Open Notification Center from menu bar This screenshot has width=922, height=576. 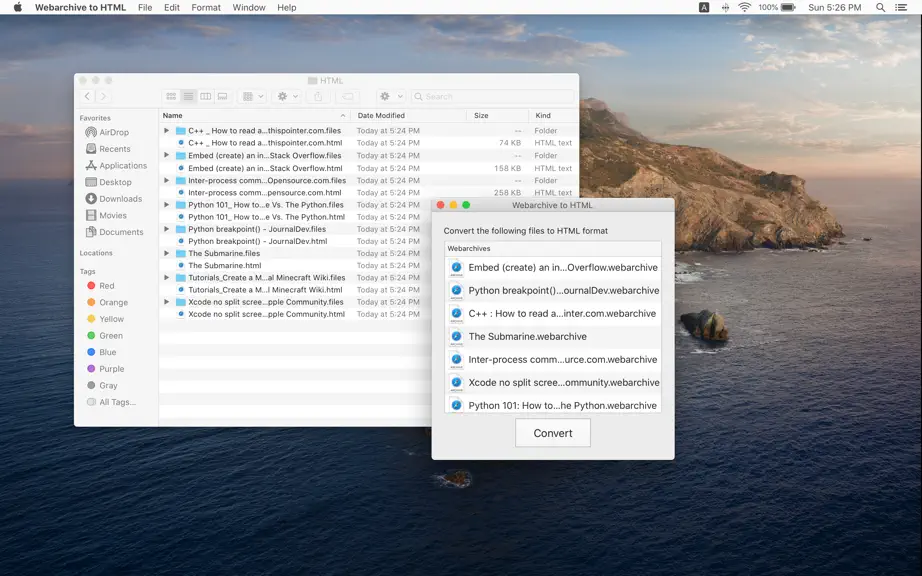click(x=900, y=7)
